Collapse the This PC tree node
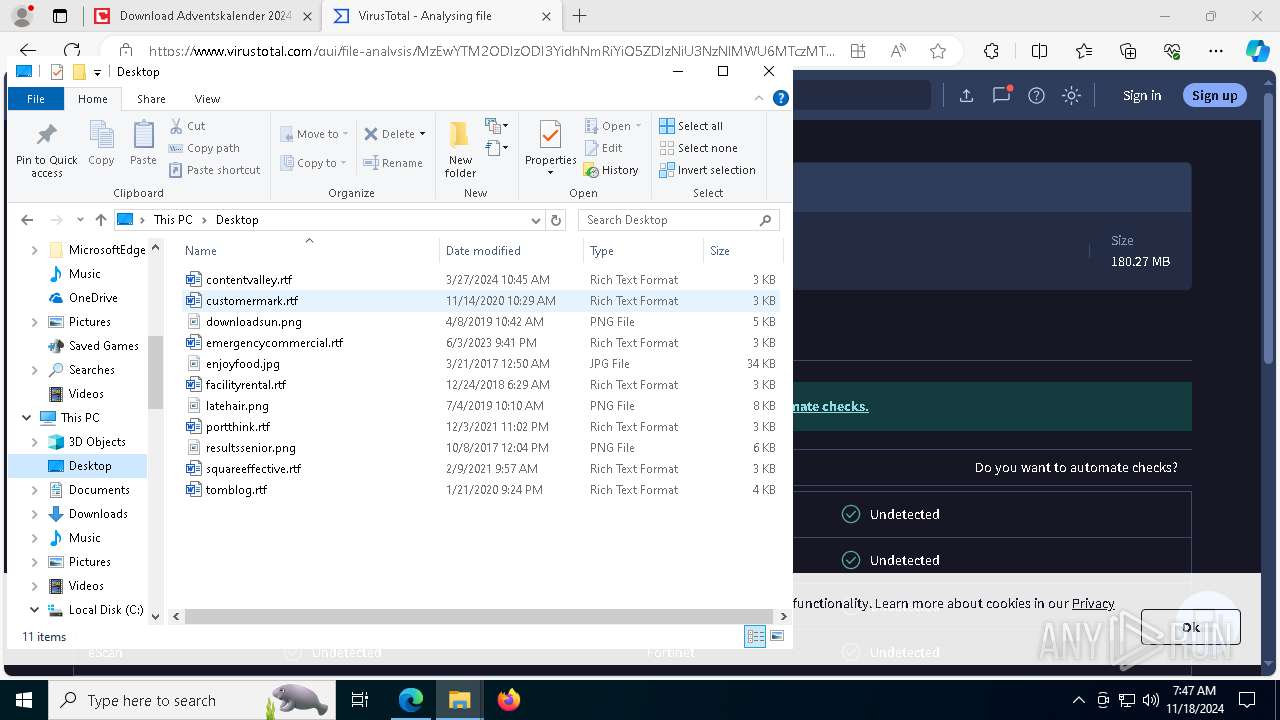Screen dimensions: 1280x720 pos(26,418)
